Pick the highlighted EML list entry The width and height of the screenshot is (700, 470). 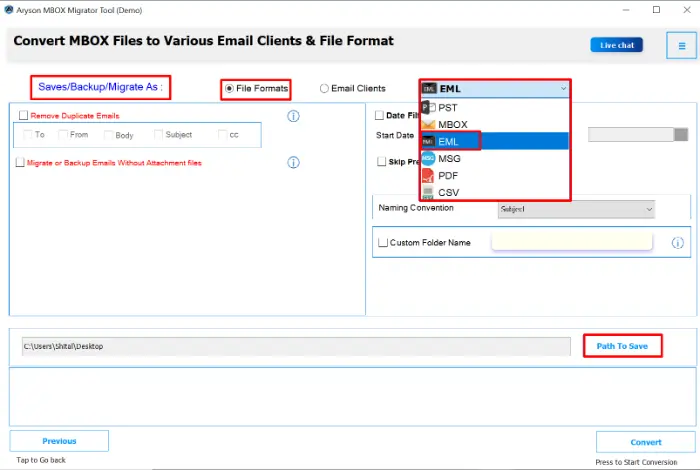(495, 141)
